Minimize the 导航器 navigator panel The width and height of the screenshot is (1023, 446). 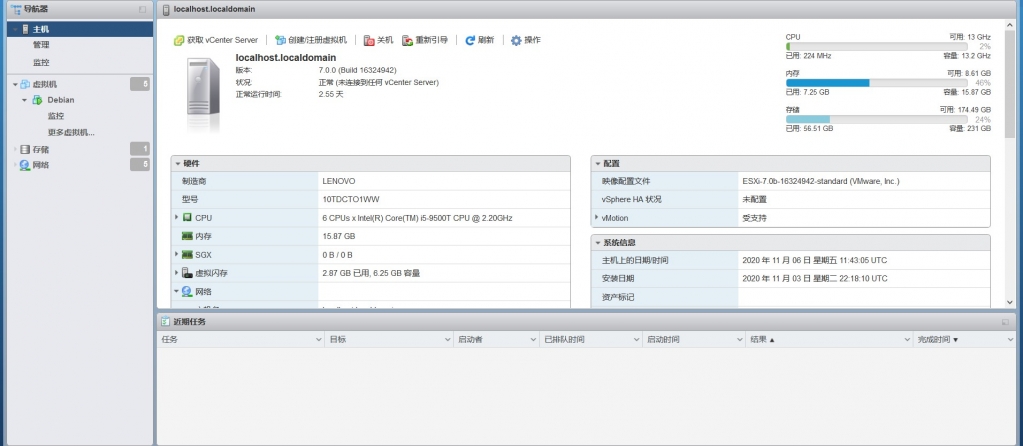[143, 9]
